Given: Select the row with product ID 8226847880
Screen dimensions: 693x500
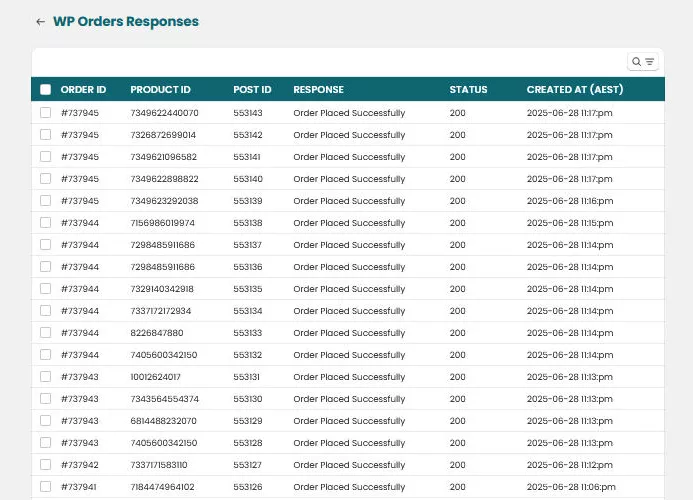Looking at the screenshot, I should coord(46,333).
